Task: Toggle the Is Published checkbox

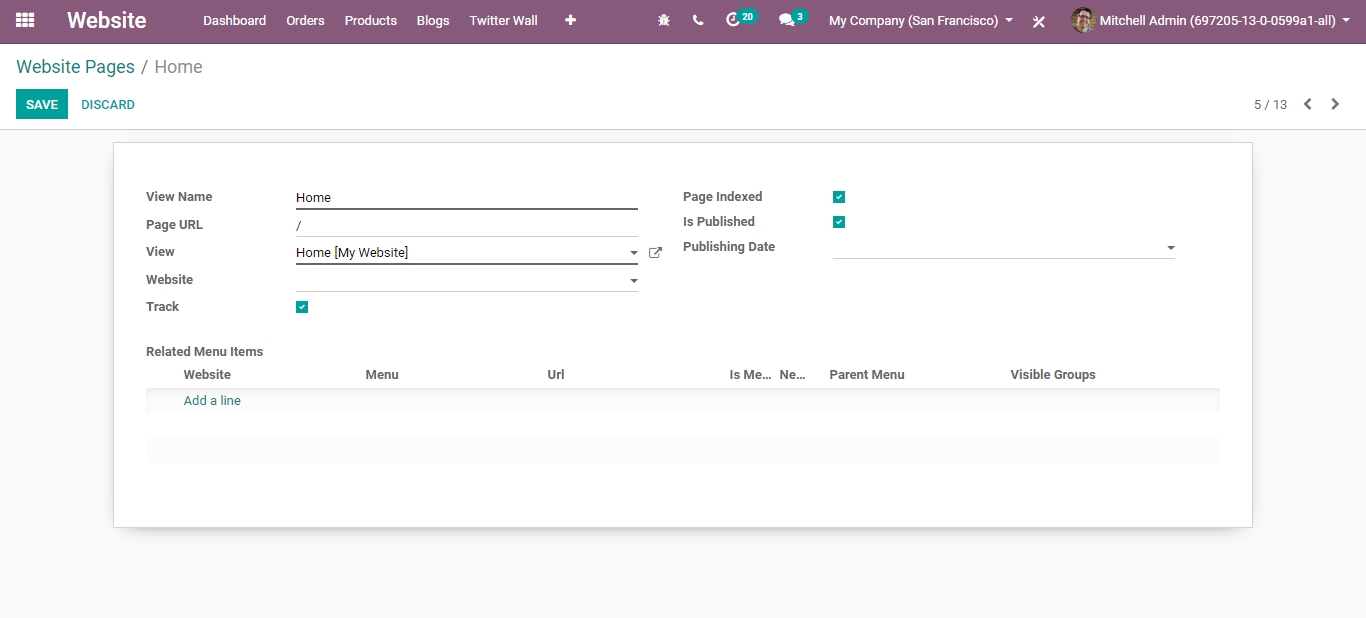Action: point(839,222)
